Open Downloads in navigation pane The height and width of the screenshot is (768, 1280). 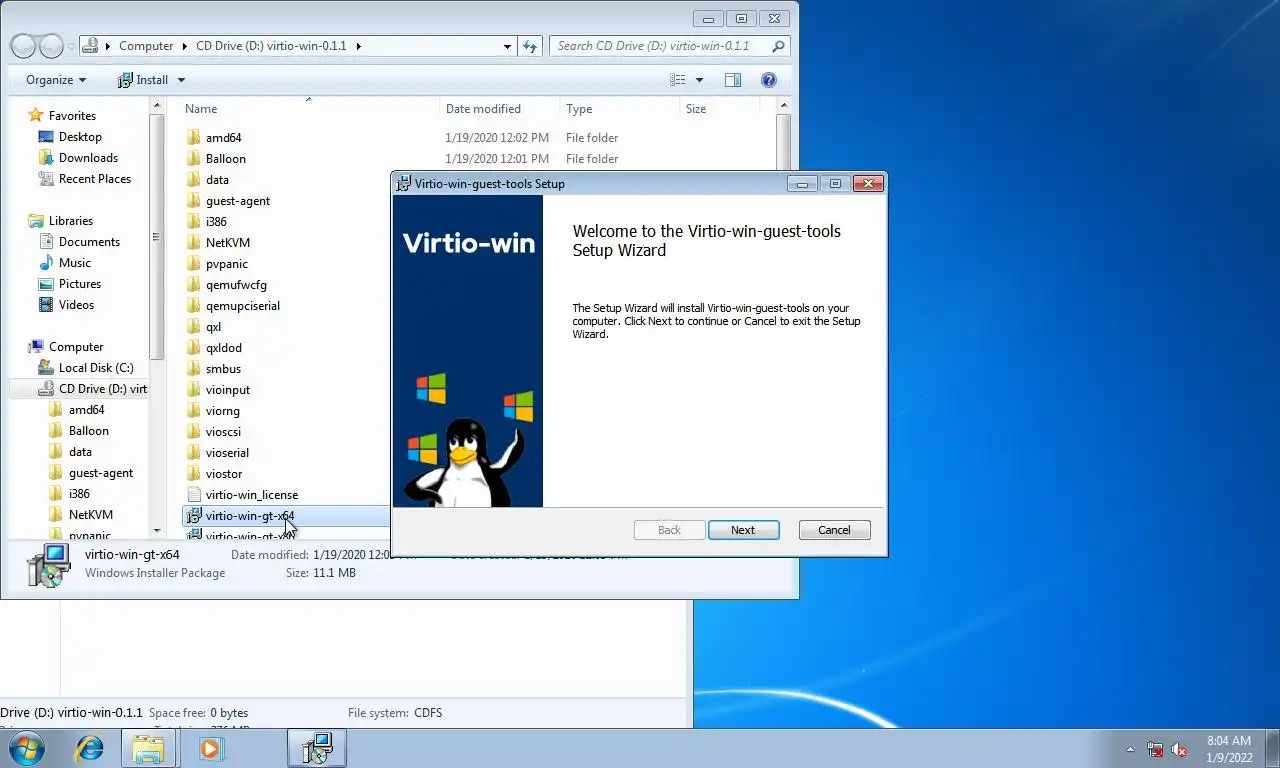pyautogui.click(x=88, y=158)
